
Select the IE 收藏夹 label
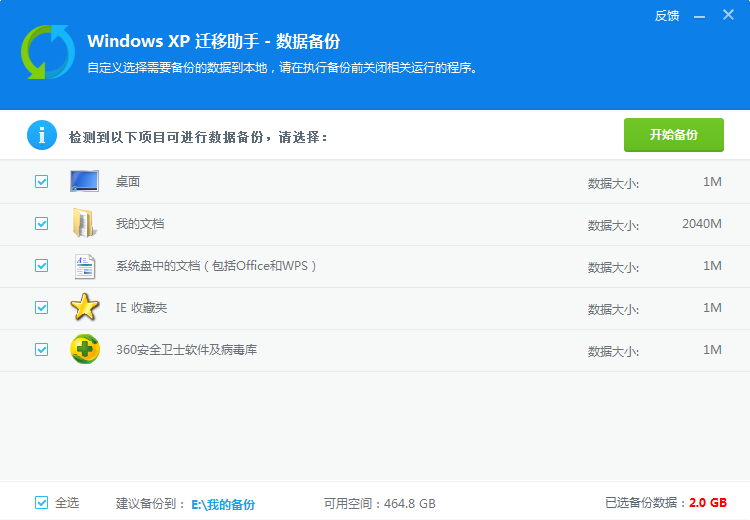[142, 308]
